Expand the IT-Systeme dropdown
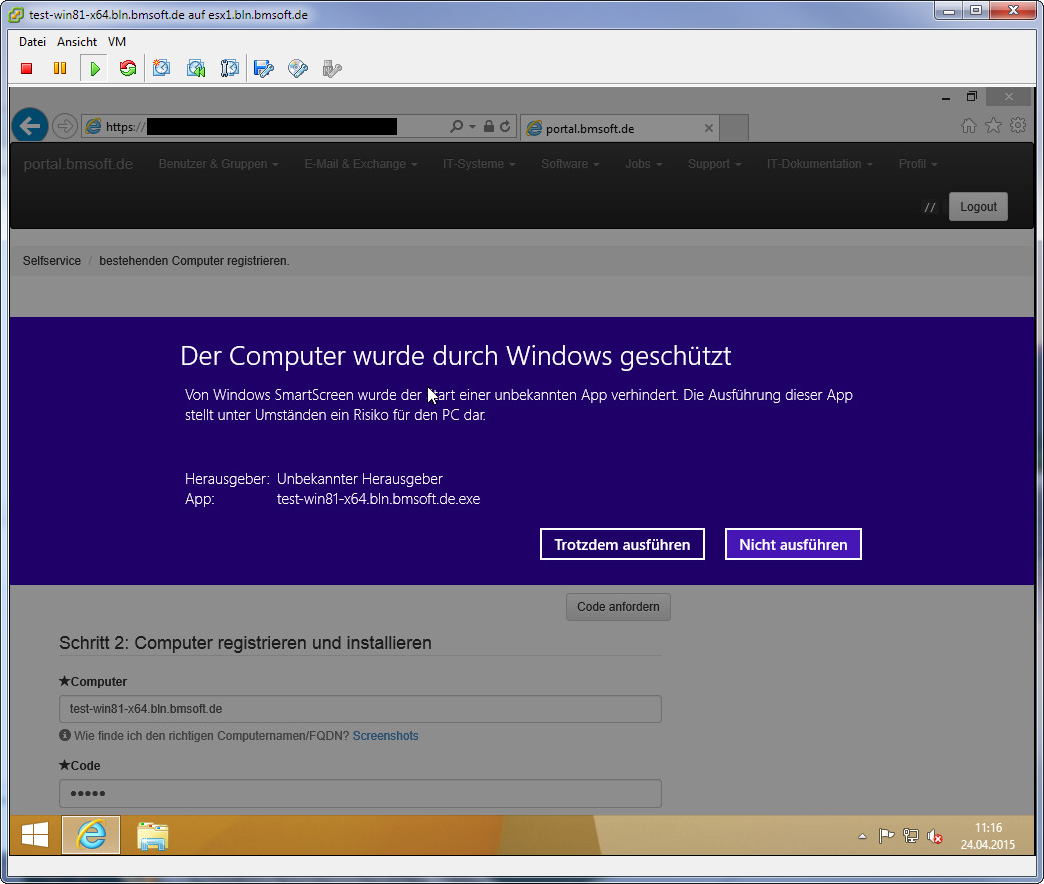This screenshot has width=1044, height=884. click(479, 164)
